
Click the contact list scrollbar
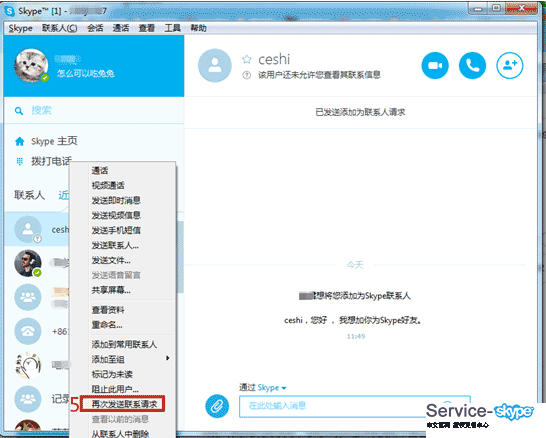tap(180, 258)
